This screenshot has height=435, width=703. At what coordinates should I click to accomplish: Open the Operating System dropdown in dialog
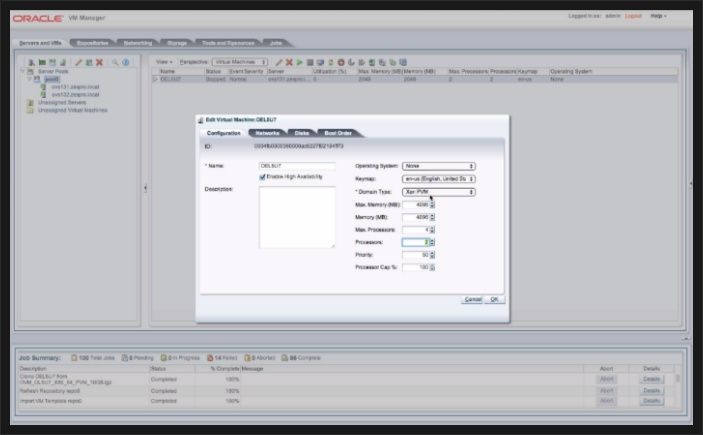coord(439,166)
